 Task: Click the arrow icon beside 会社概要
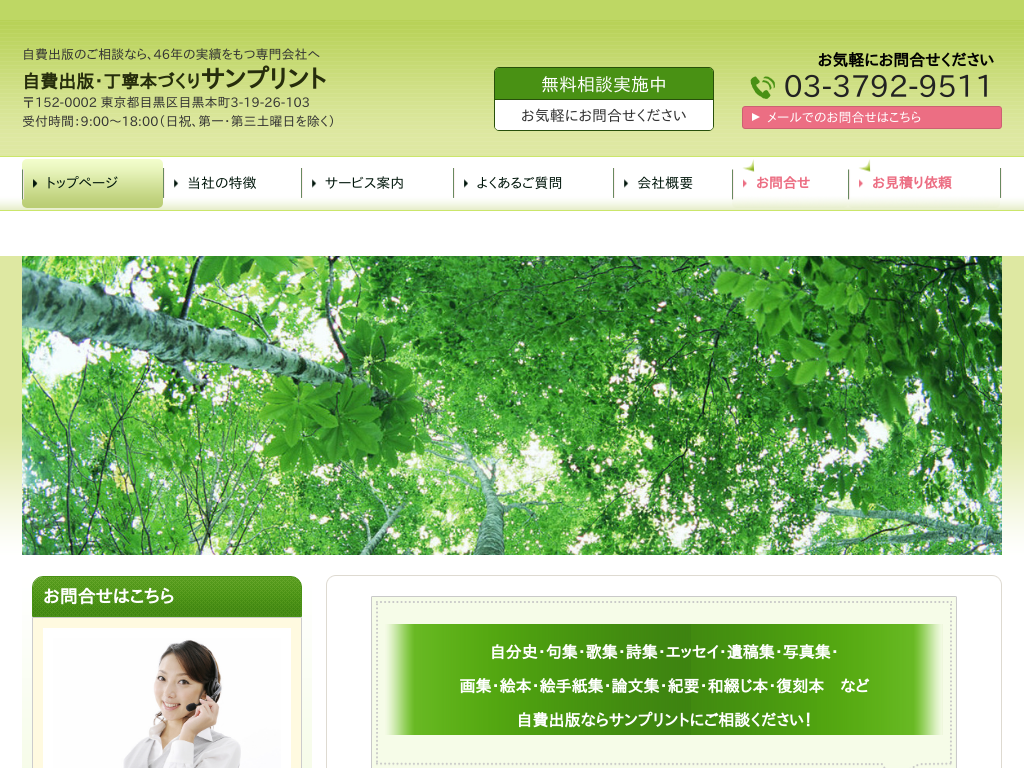point(626,183)
